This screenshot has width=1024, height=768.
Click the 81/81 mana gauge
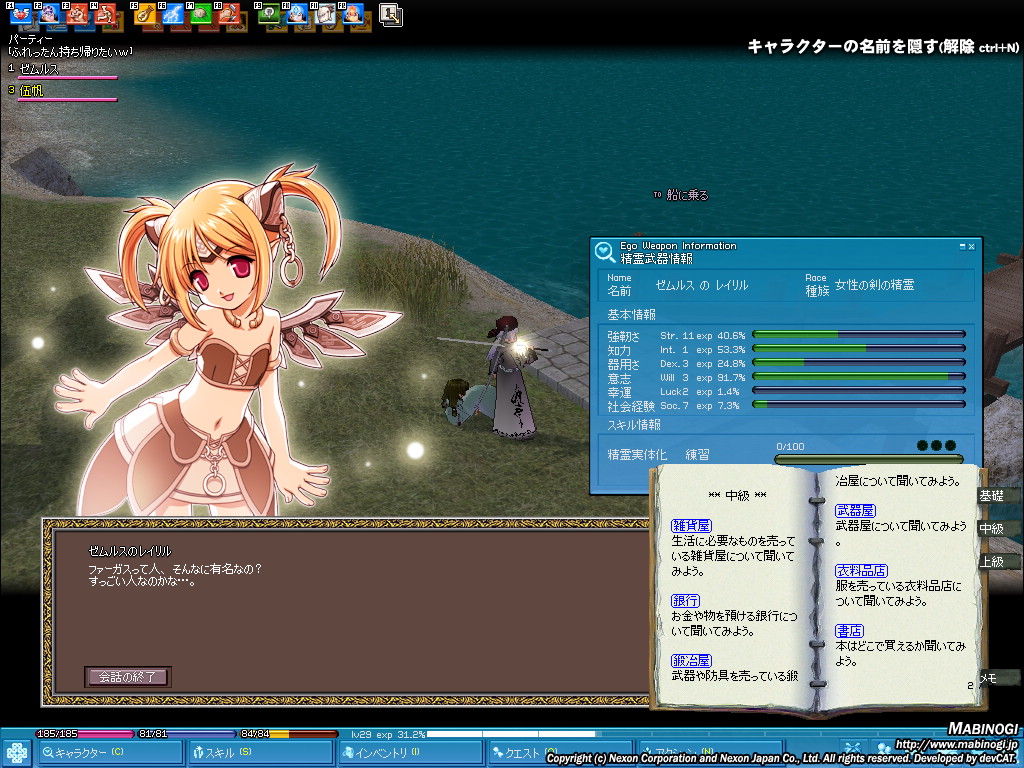pyautogui.click(x=186, y=734)
